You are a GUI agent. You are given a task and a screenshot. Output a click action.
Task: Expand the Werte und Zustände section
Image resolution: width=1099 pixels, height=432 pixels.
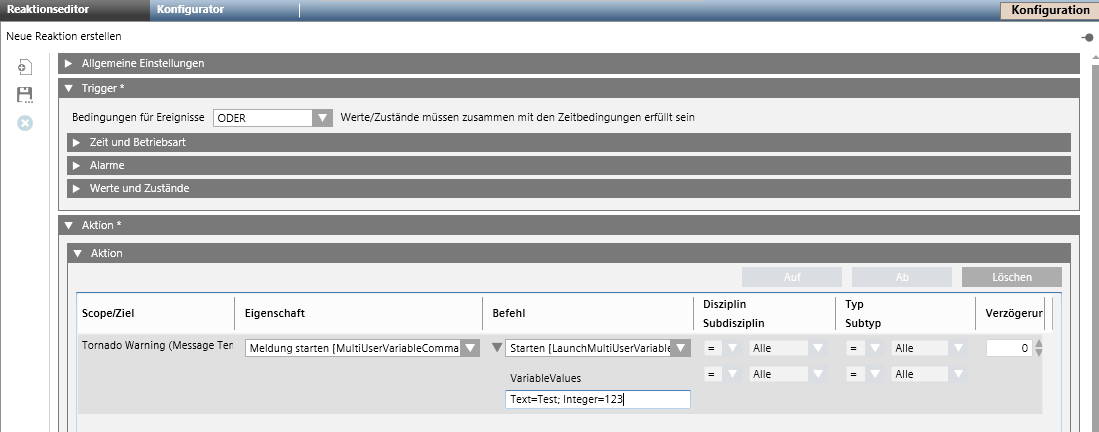pos(76,188)
